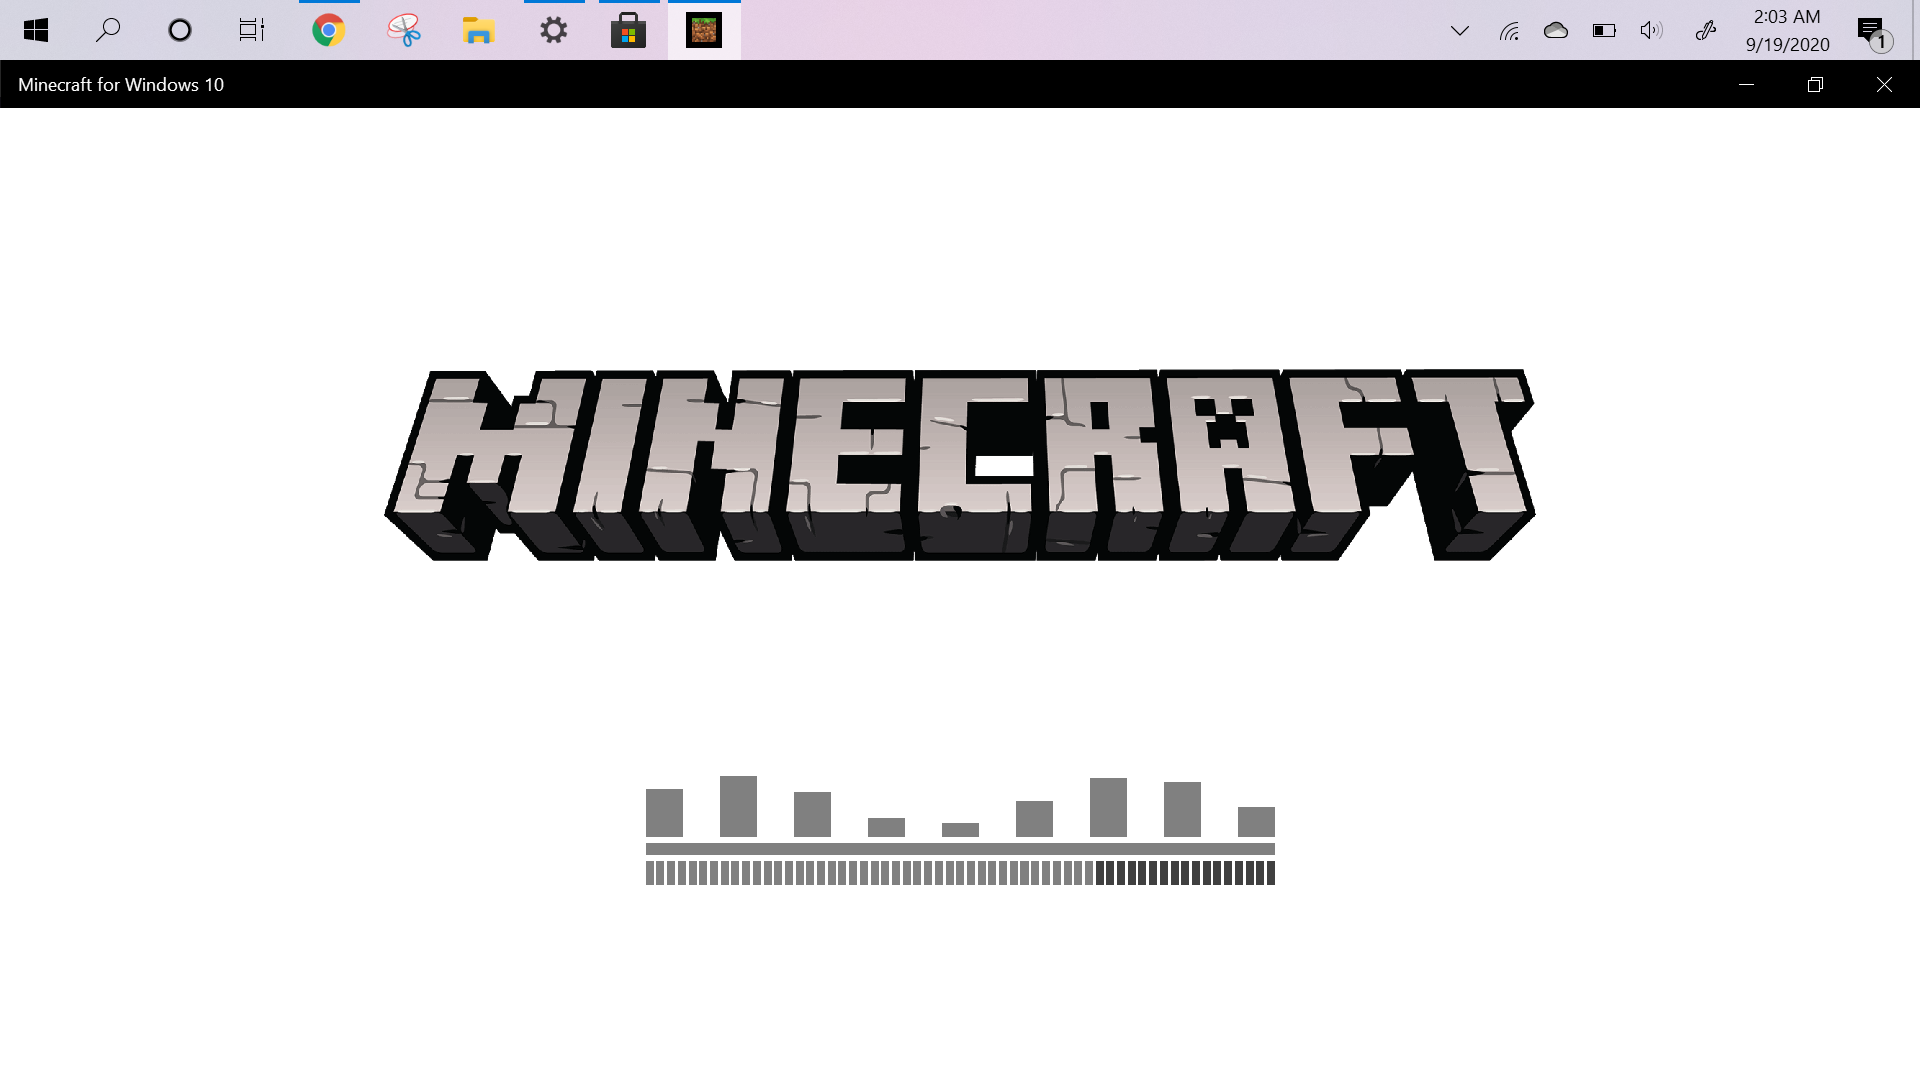1920x1080 pixels.
Task: Select the Minecraft grass block taskbar icon
Action: click(704, 30)
